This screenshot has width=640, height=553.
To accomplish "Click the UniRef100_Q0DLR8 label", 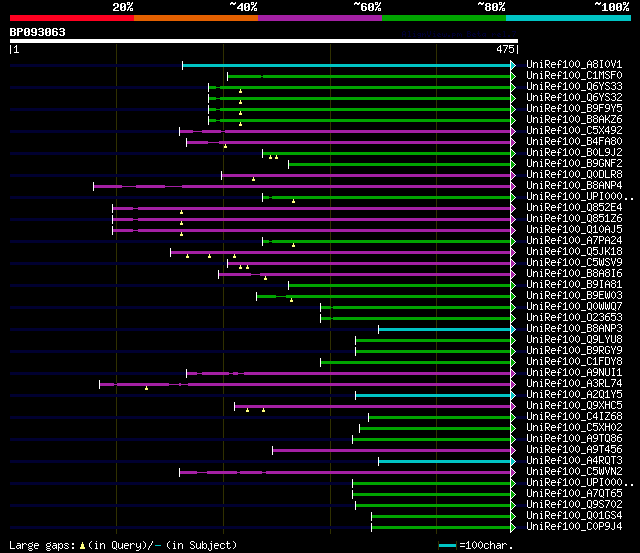I will 574,175.
